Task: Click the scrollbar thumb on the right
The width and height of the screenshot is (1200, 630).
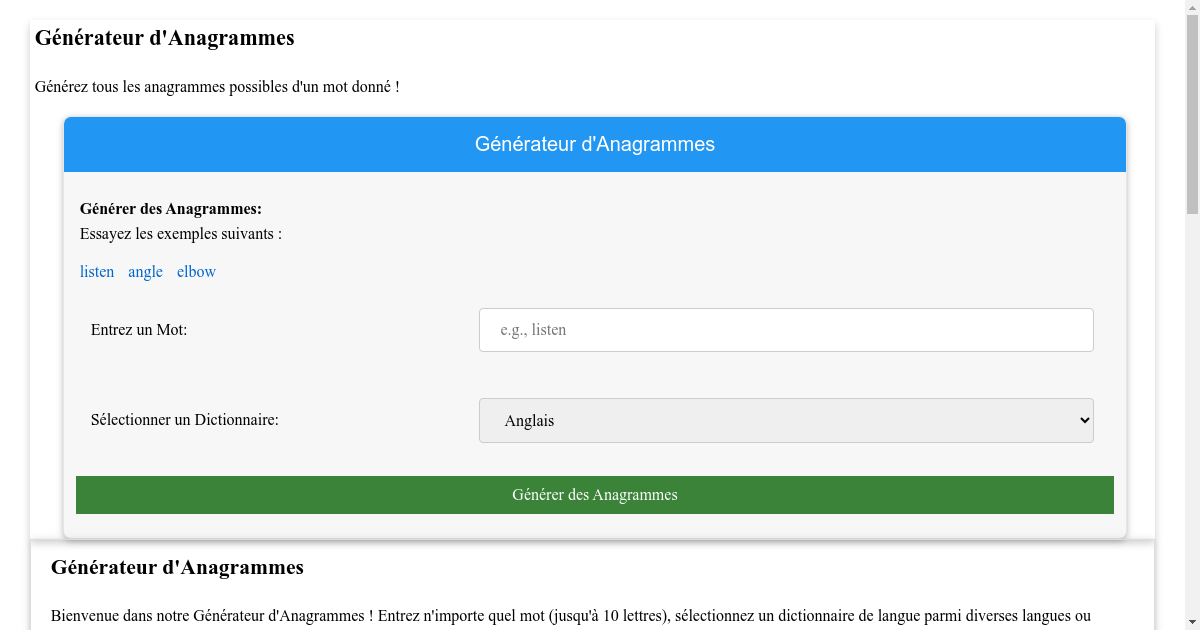Action: pyautogui.click(x=1192, y=110)
